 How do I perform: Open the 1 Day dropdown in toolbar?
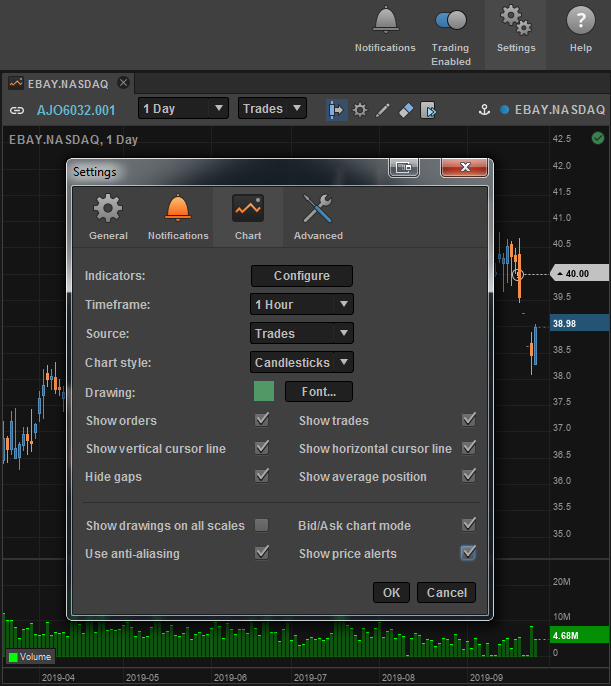tap(183, 109)
